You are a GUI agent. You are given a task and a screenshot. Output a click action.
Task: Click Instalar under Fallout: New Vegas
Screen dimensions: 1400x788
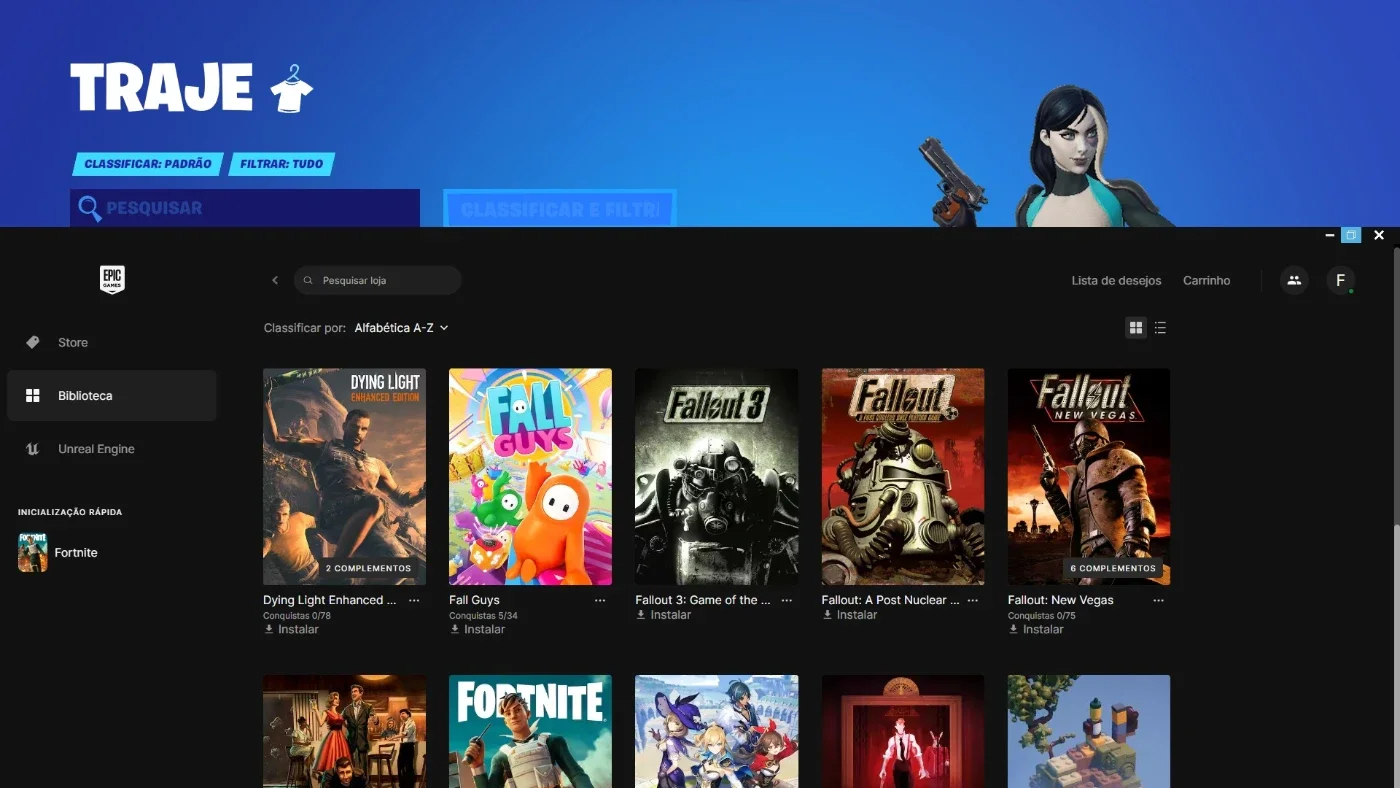tap(1036, 630)
